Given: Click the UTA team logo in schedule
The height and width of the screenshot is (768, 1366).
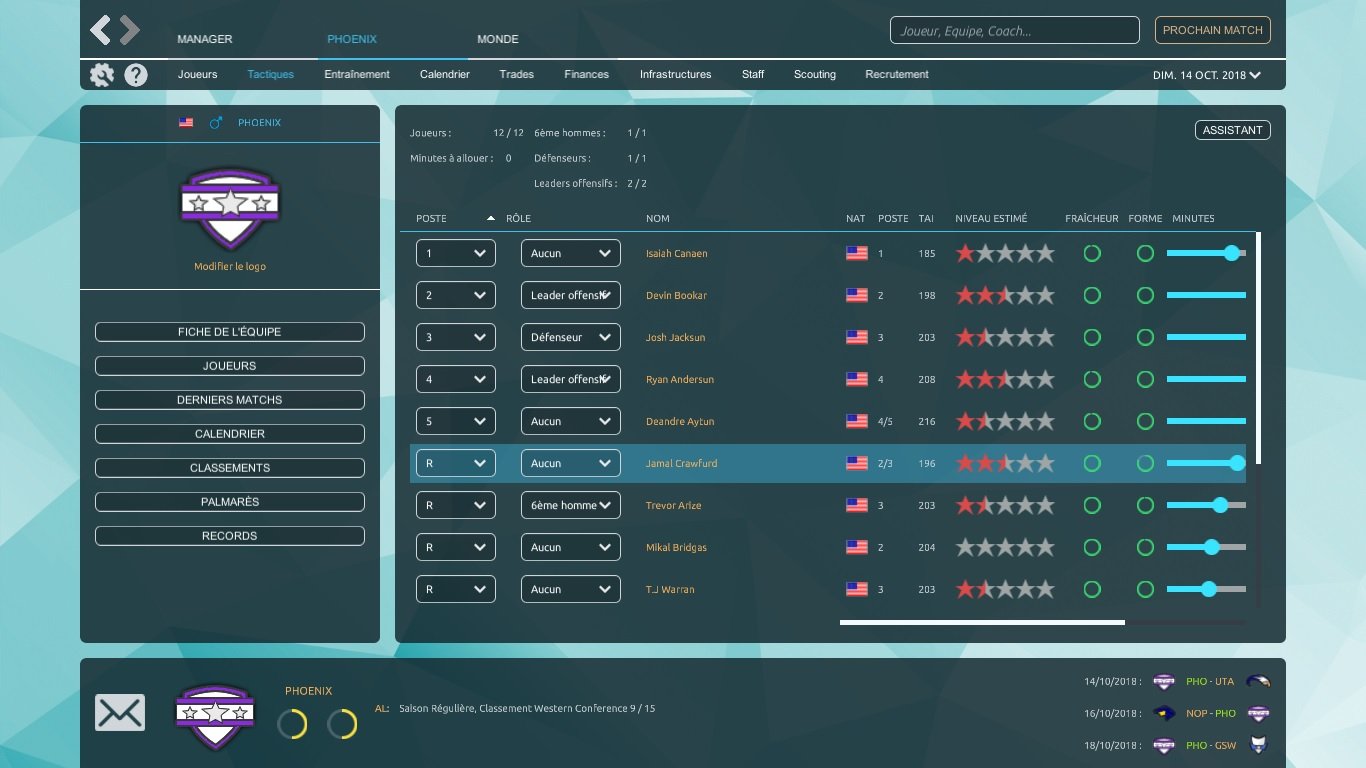Looking at the screenshot, I should 1258,682.
